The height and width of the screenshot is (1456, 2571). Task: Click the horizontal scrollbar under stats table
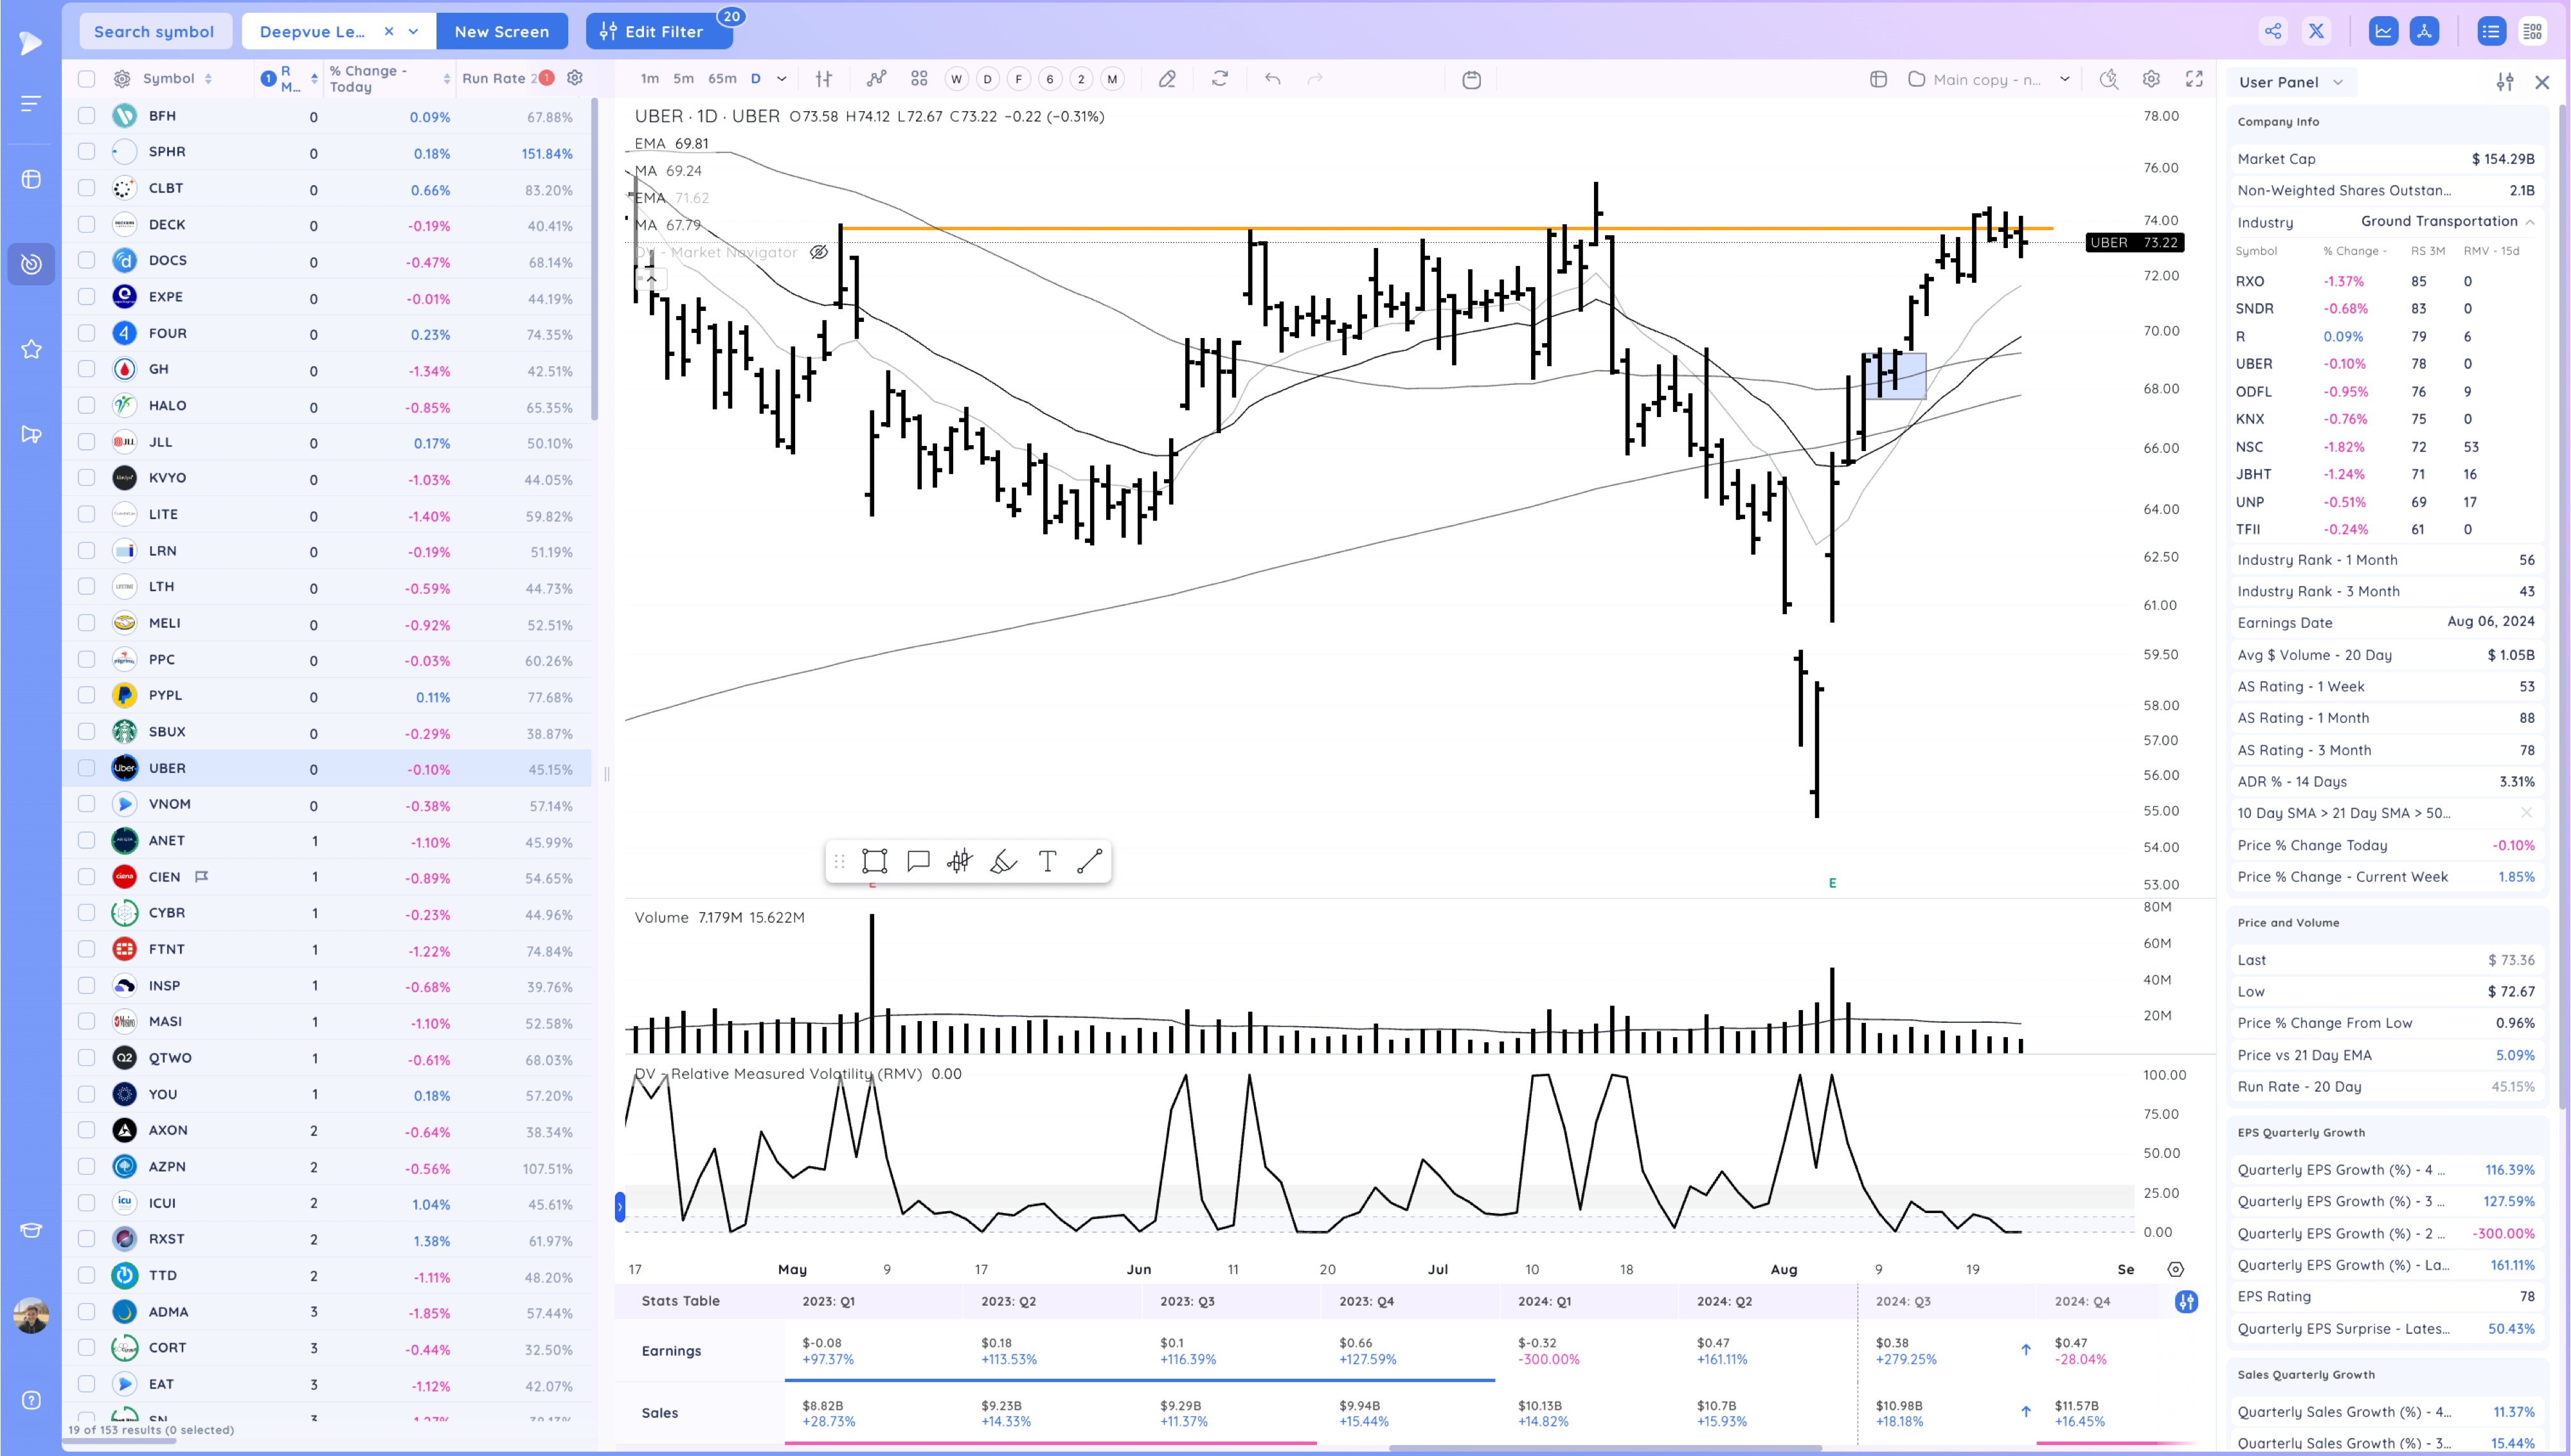(x=1605, y=1447)
